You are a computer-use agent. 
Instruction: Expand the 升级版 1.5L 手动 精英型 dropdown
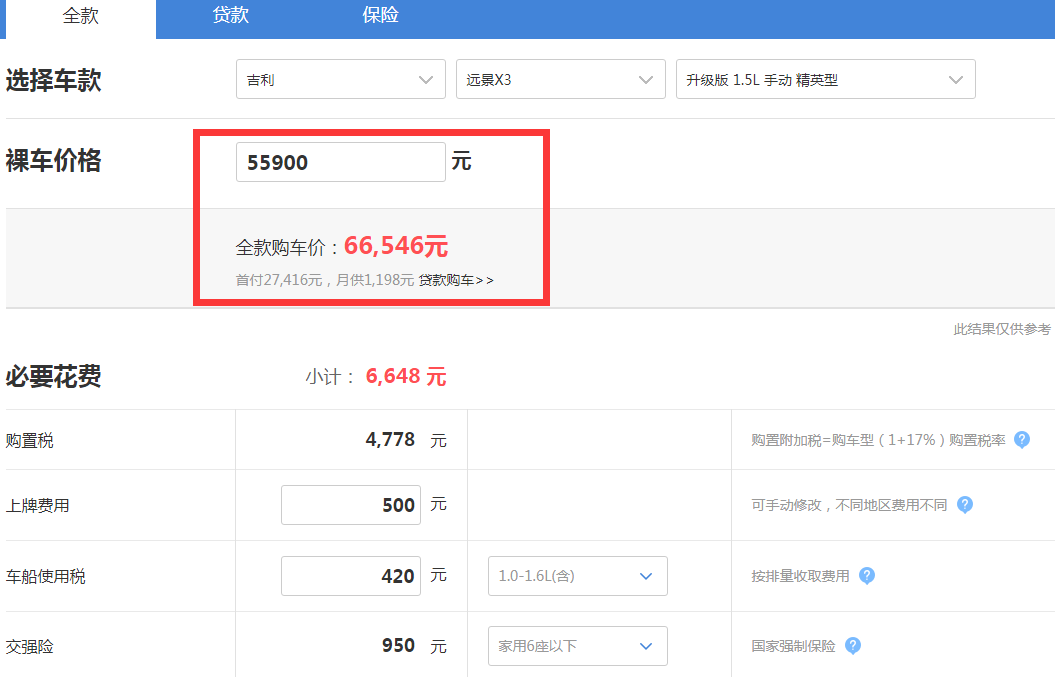[x=826, y=79]
